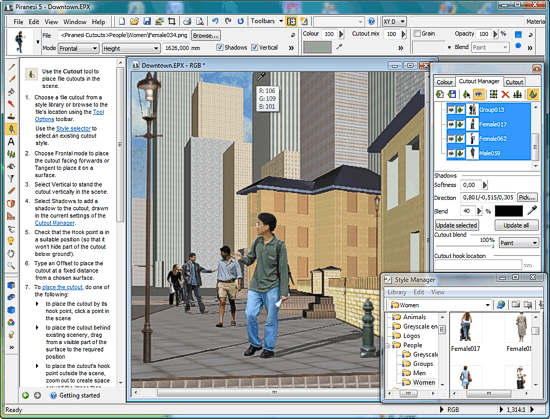Select the Cutout tool in left toolbar

point(11,129)
